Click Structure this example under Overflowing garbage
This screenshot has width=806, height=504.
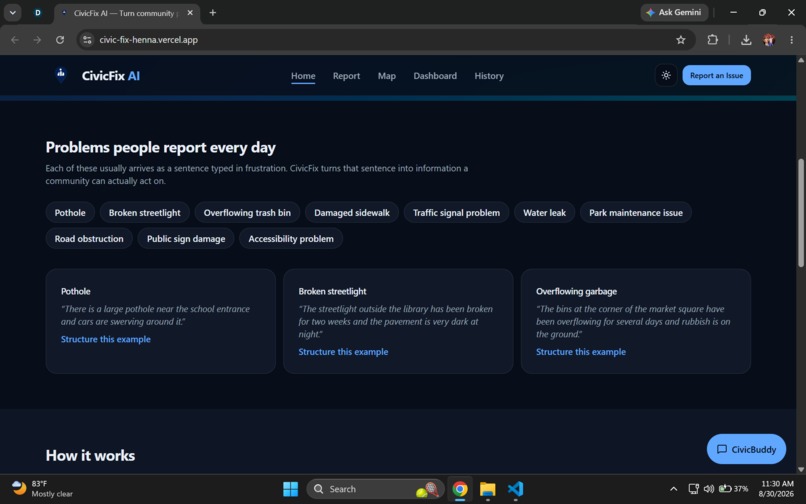(581, 352)
